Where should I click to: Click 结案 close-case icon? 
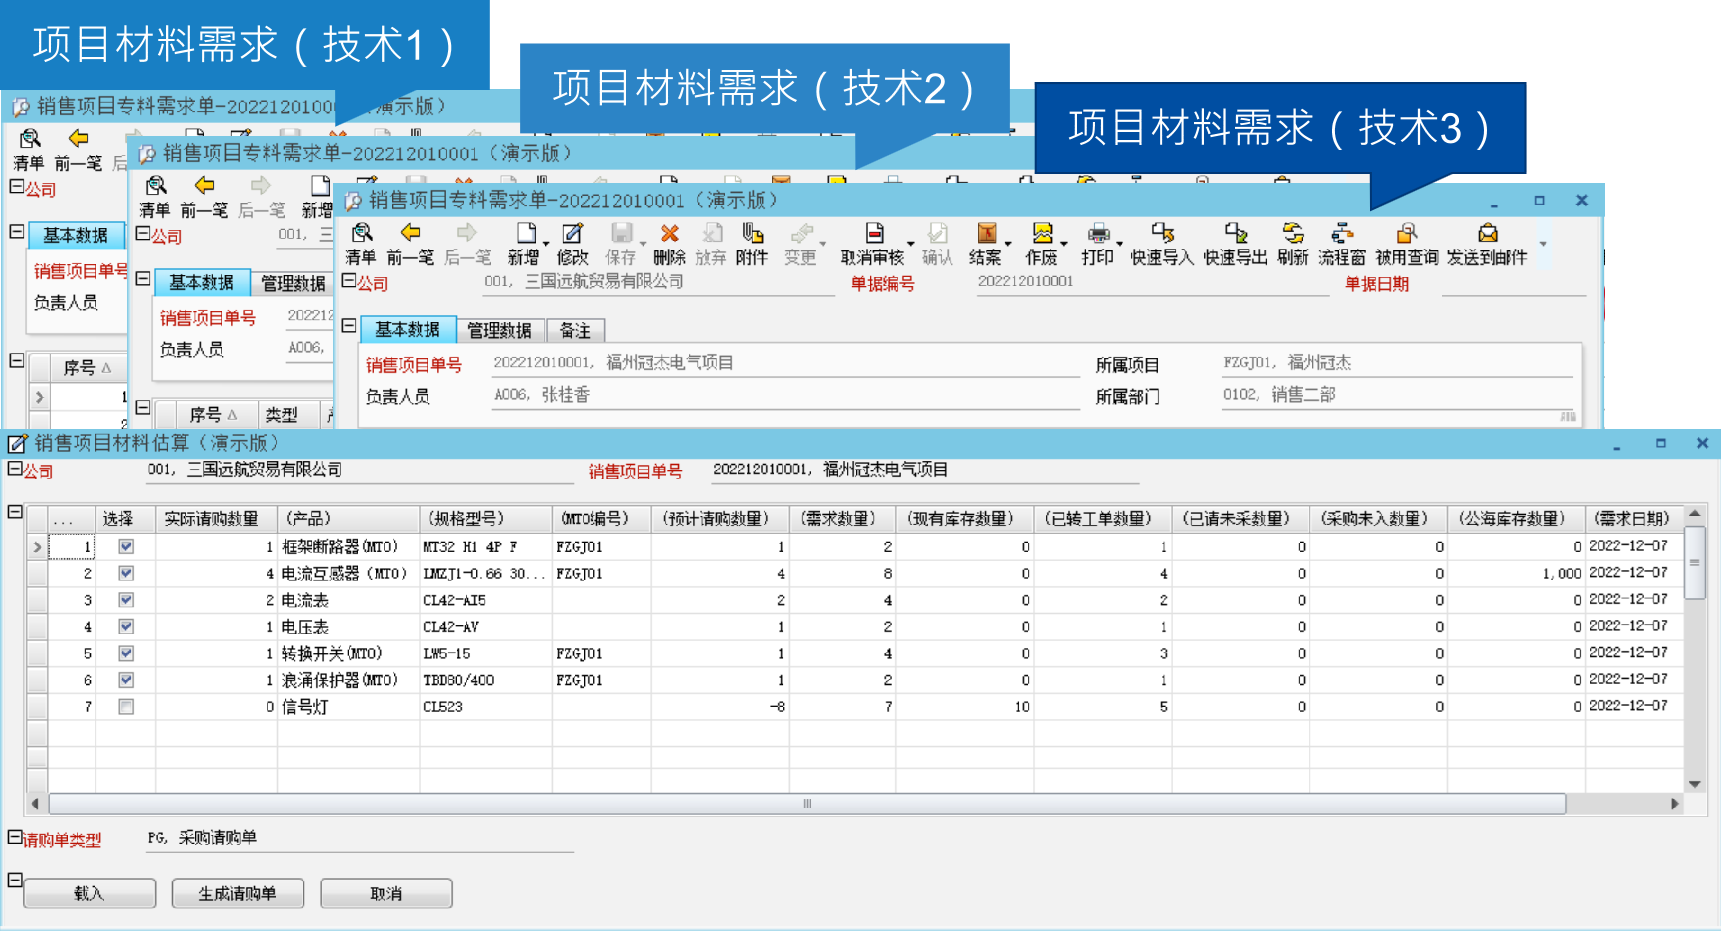point(986,233)
